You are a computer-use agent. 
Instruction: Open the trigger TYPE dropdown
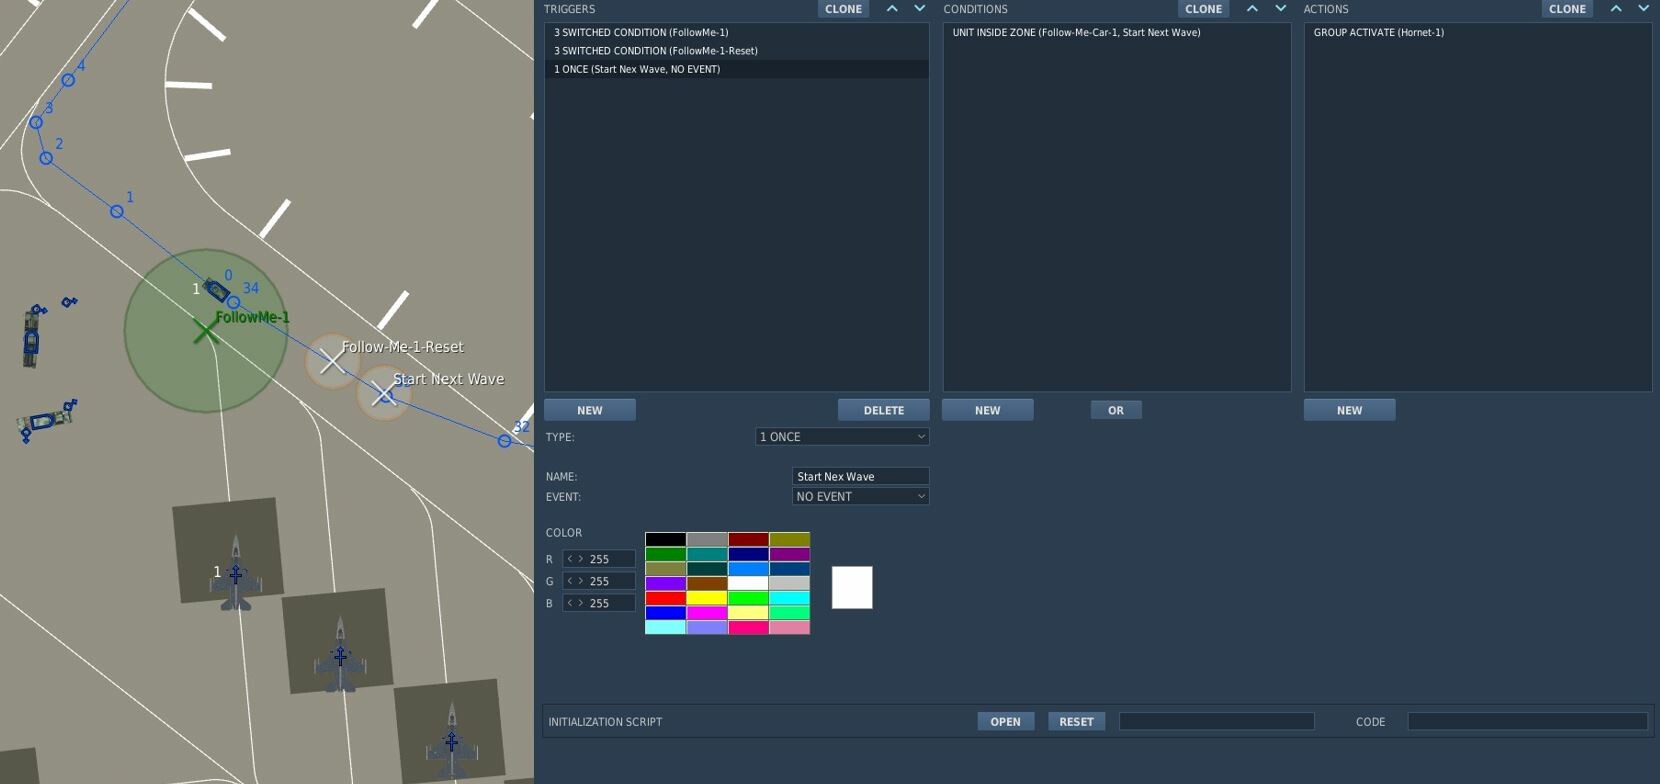pos(842,437)
